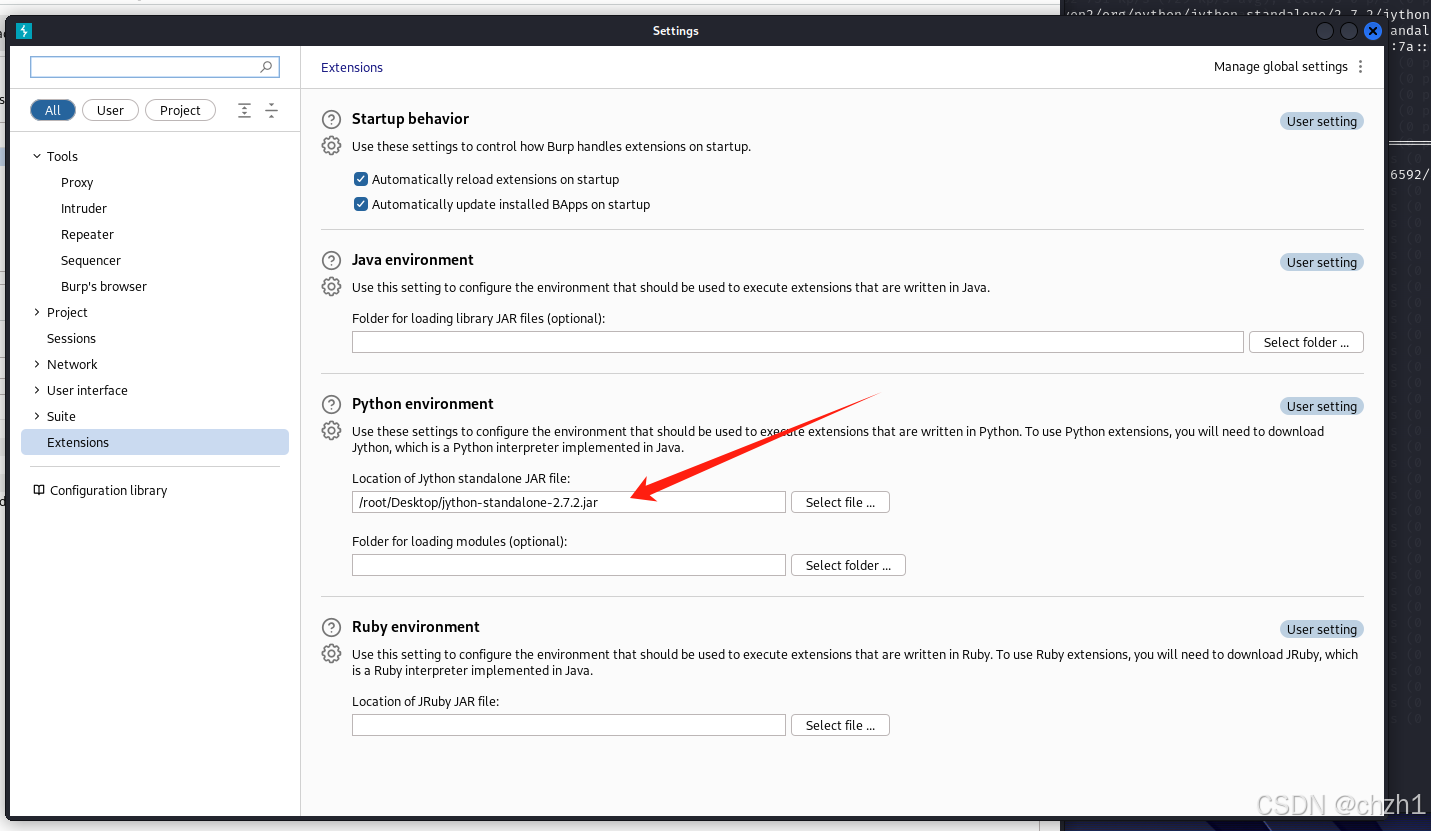This screenshot has height=831, width=1431.
Task: Open the Ruby environment gear options
Action: [331, 654]
